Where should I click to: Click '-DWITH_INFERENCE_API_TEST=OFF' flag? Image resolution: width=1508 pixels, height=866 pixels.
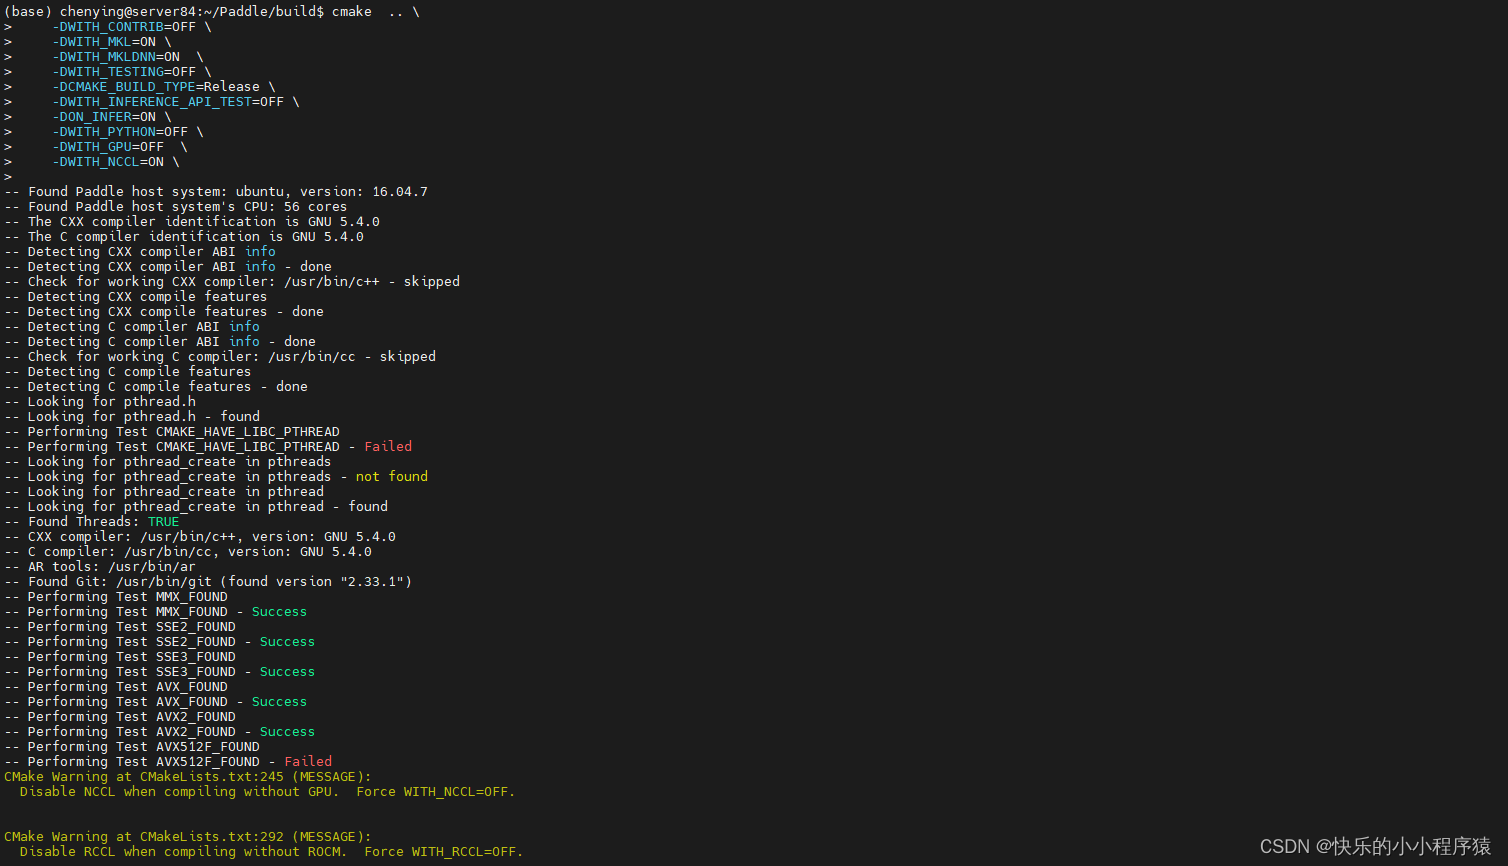(168, 102)
